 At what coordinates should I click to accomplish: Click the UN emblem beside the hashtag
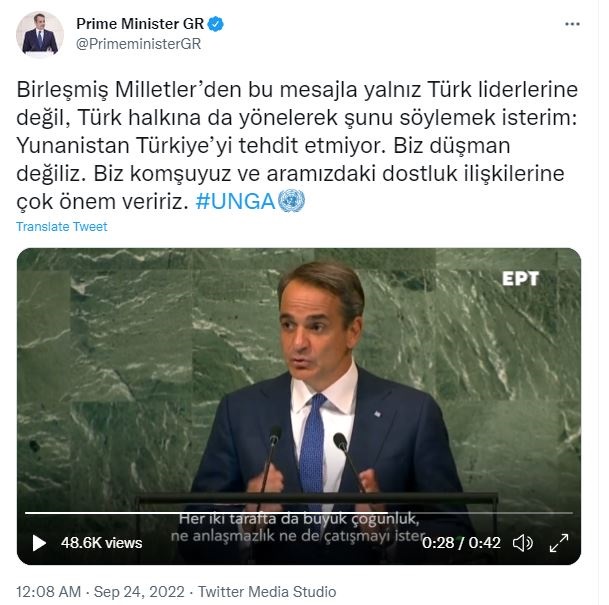[x=292, y=201]
